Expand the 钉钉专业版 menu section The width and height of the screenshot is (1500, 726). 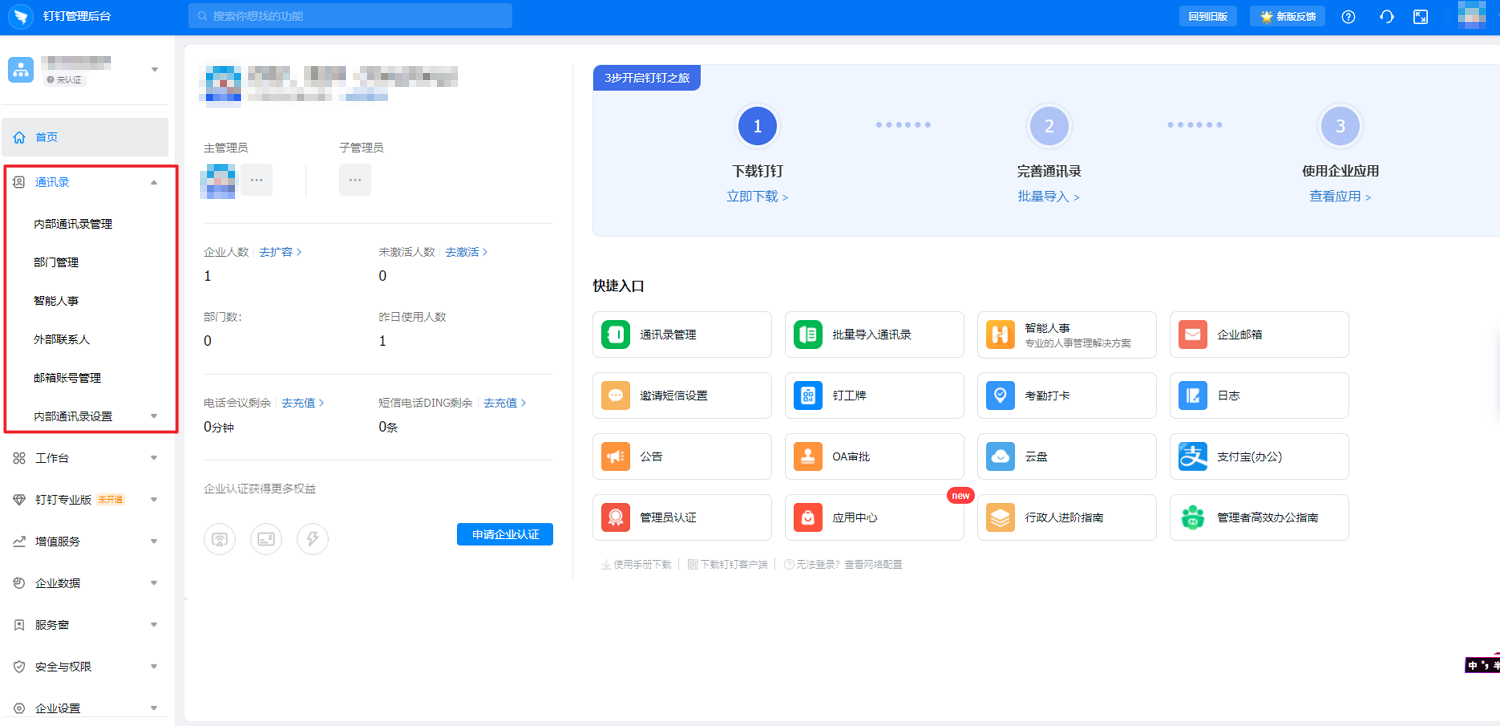154,500
